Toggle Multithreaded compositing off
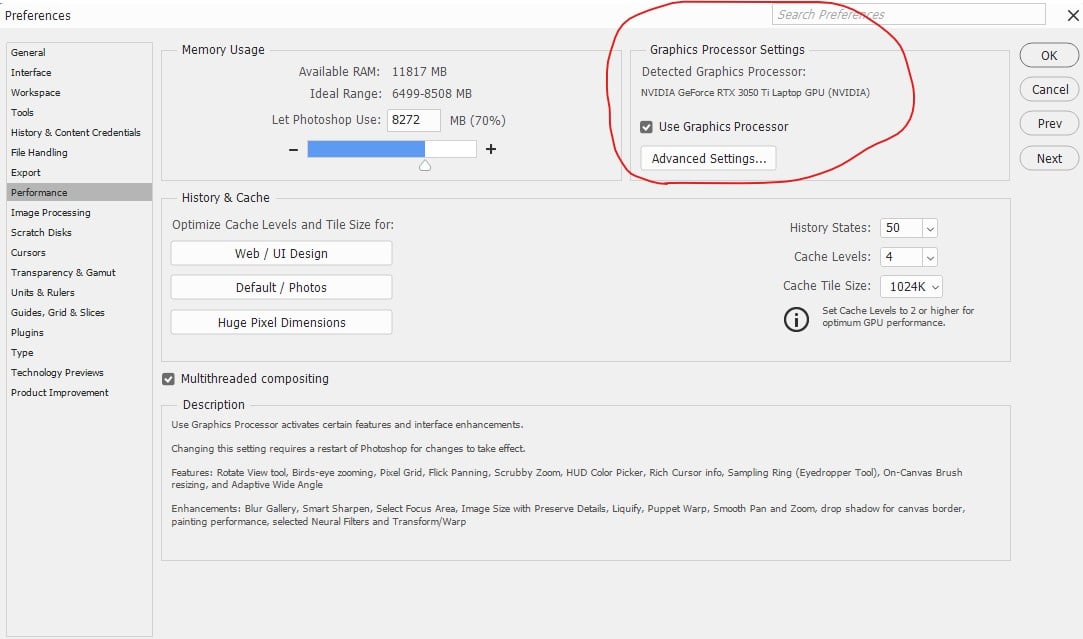The width and height of the screenshot is (1083, 639). [x=166, y=379]
